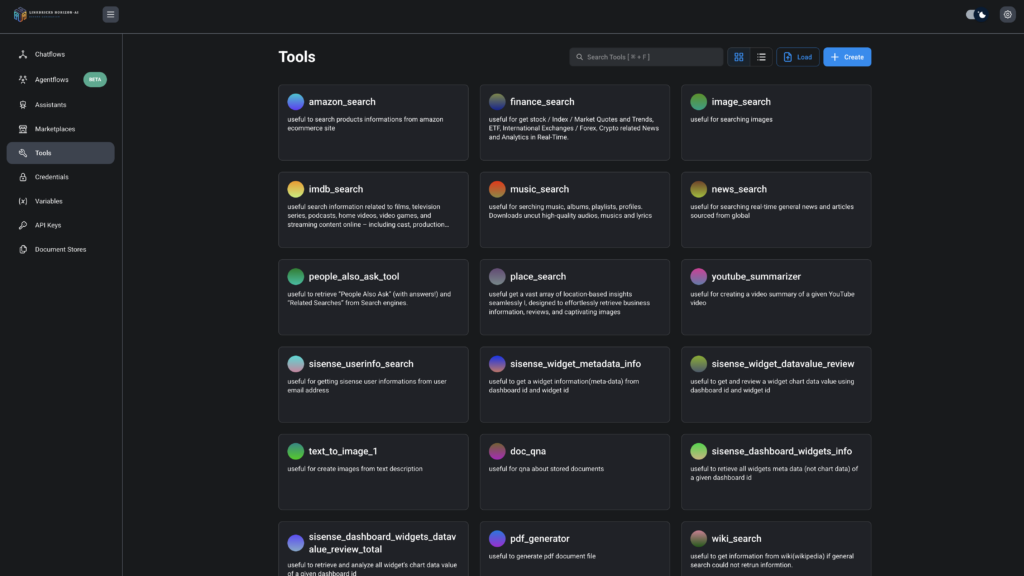
Task: Open Chatflows in the sidebar
Action: pyautogui.click(x=61, y=54)
